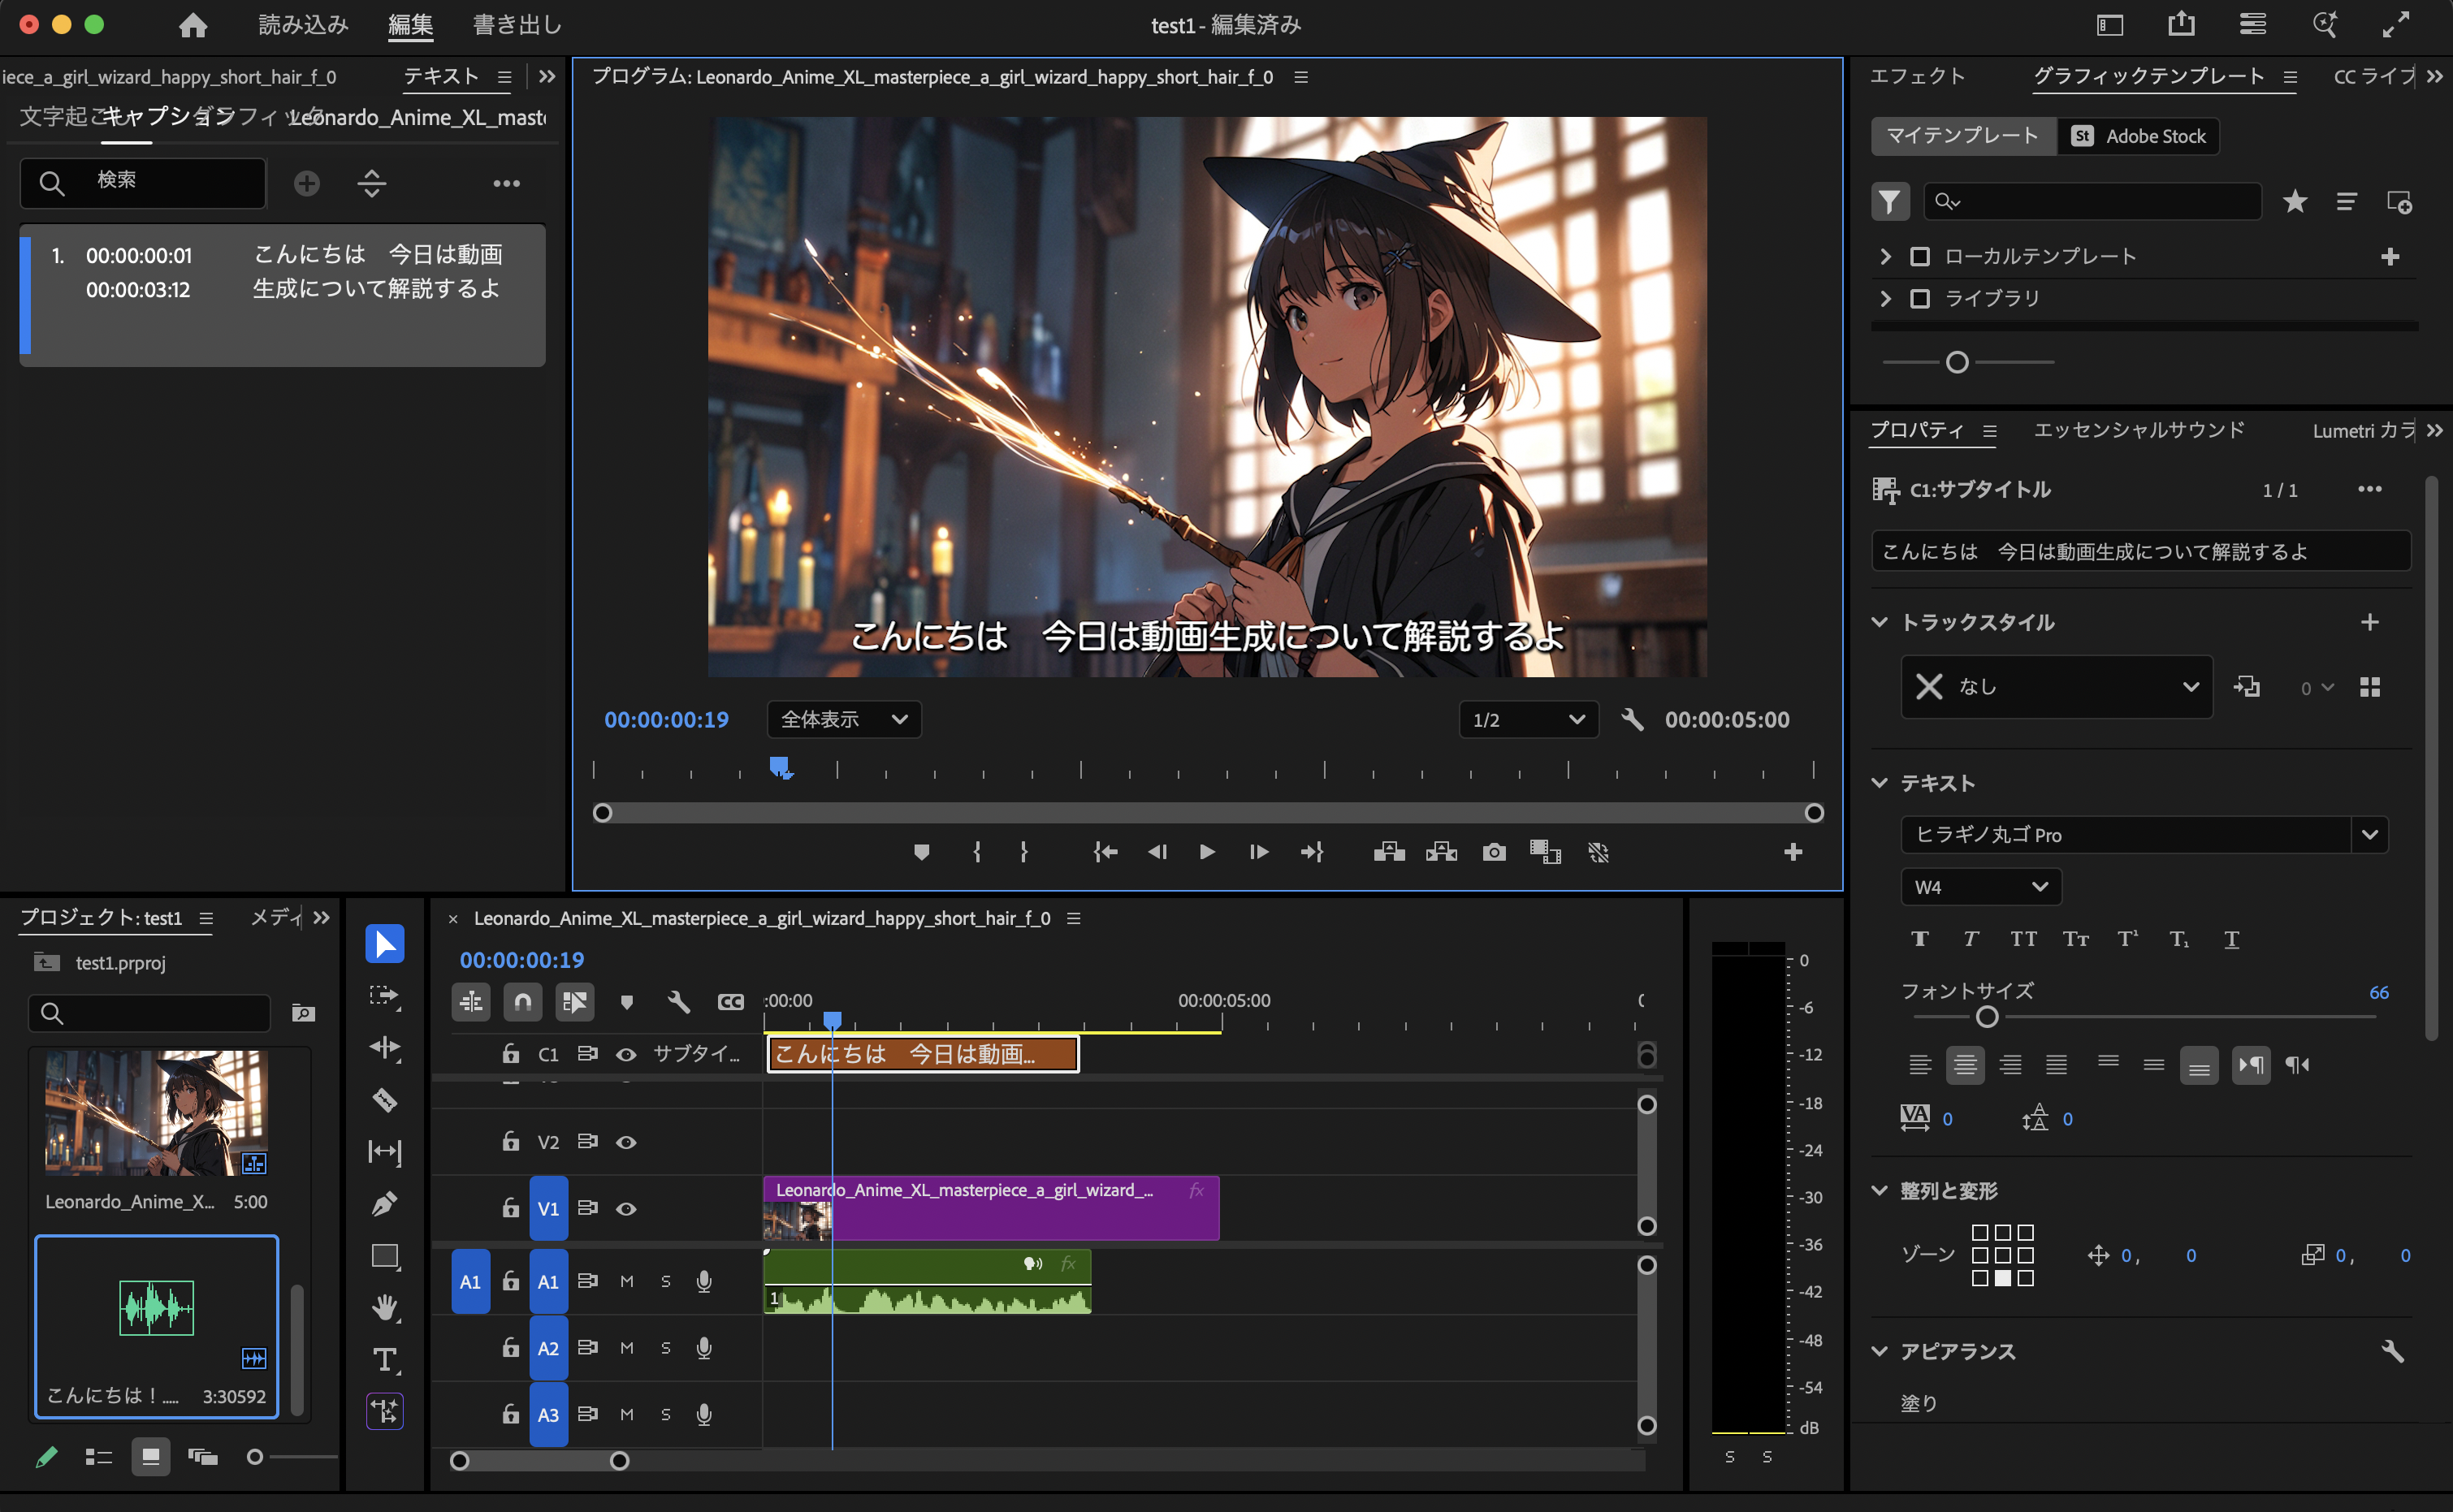
Task: Click the Add Marker button in program monitor
Action: pos(922,852)
